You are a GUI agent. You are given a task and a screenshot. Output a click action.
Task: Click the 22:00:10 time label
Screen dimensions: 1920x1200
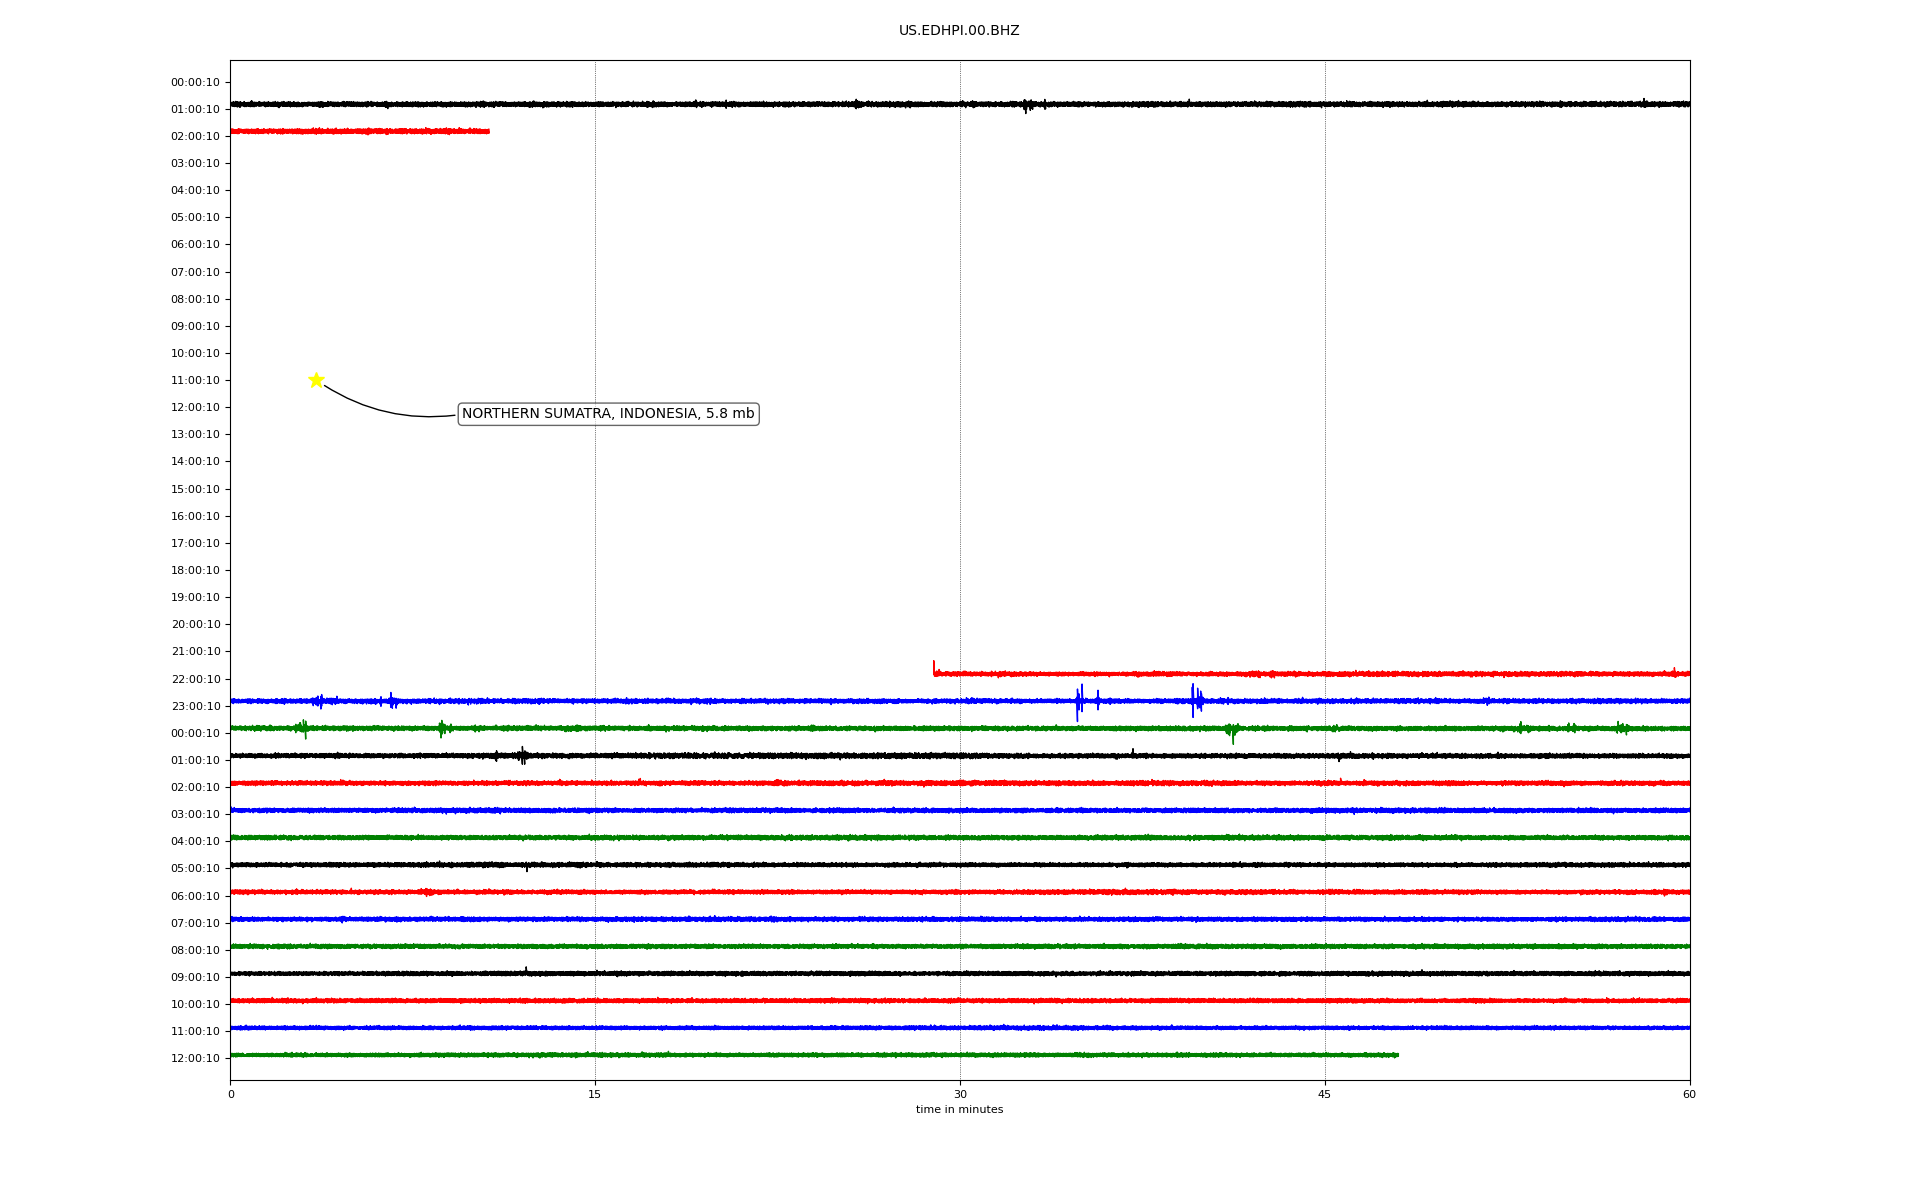click(x=195, y=680)
